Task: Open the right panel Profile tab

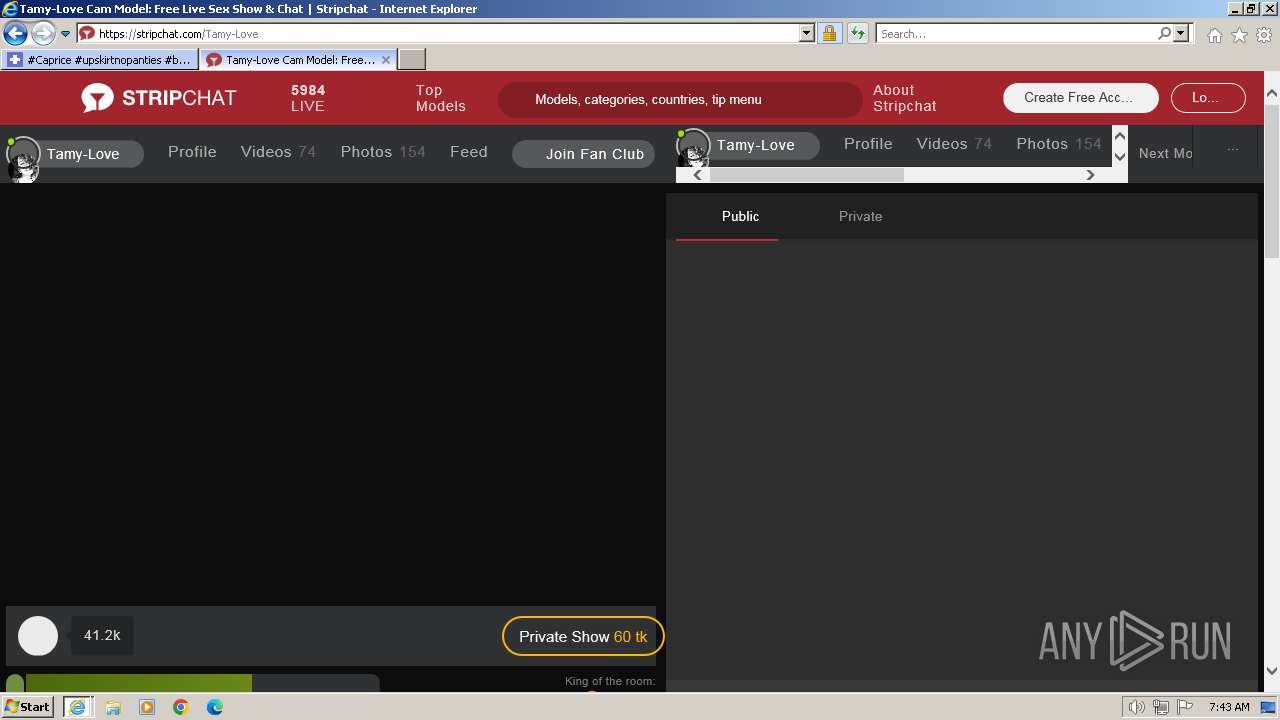Action: [x=868, y=144]
